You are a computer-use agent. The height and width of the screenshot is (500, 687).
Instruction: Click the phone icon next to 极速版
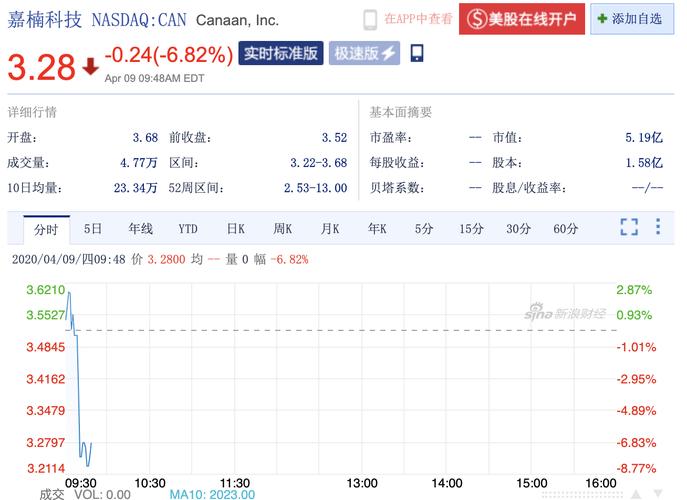tap(417, 53)
